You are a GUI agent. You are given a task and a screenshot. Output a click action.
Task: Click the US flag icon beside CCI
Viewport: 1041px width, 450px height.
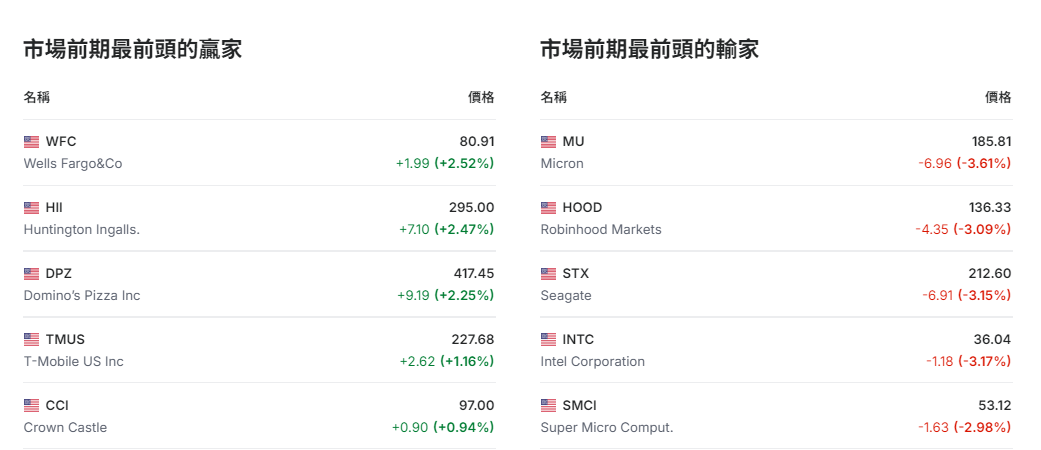click(x=31, y=406)
